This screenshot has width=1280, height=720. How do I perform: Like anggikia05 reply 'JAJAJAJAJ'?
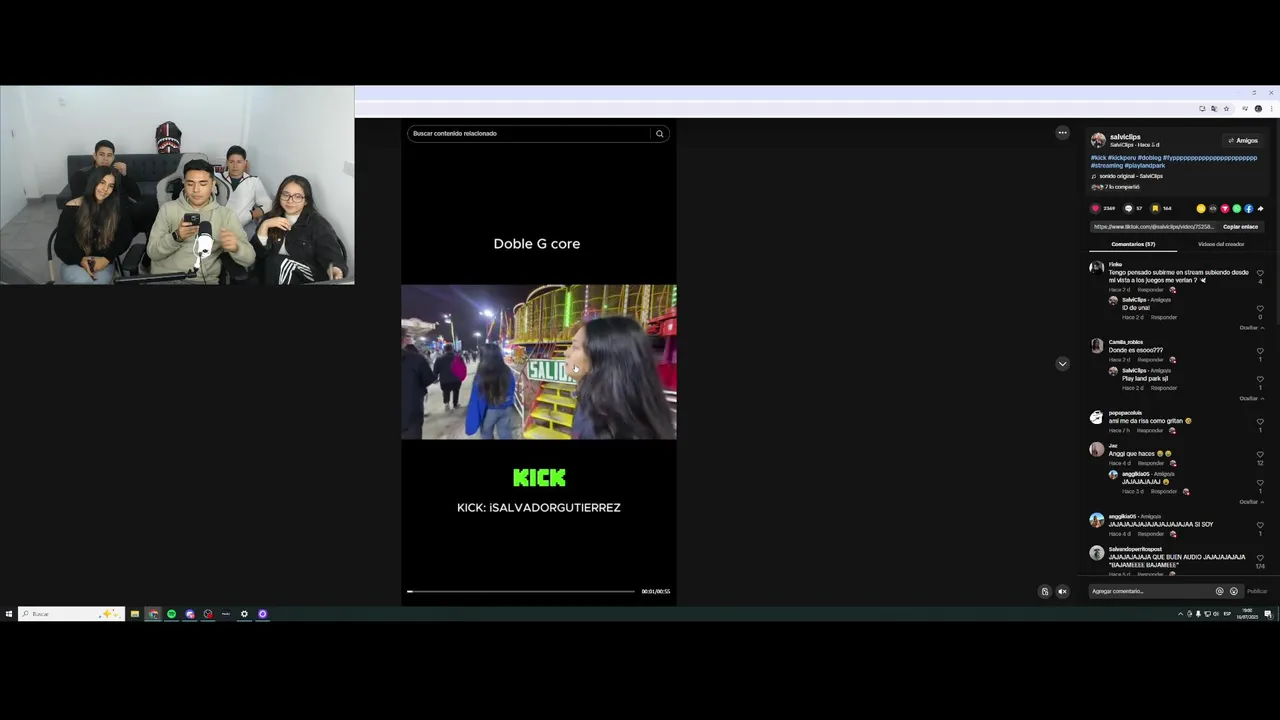(x=1260, y=483)
